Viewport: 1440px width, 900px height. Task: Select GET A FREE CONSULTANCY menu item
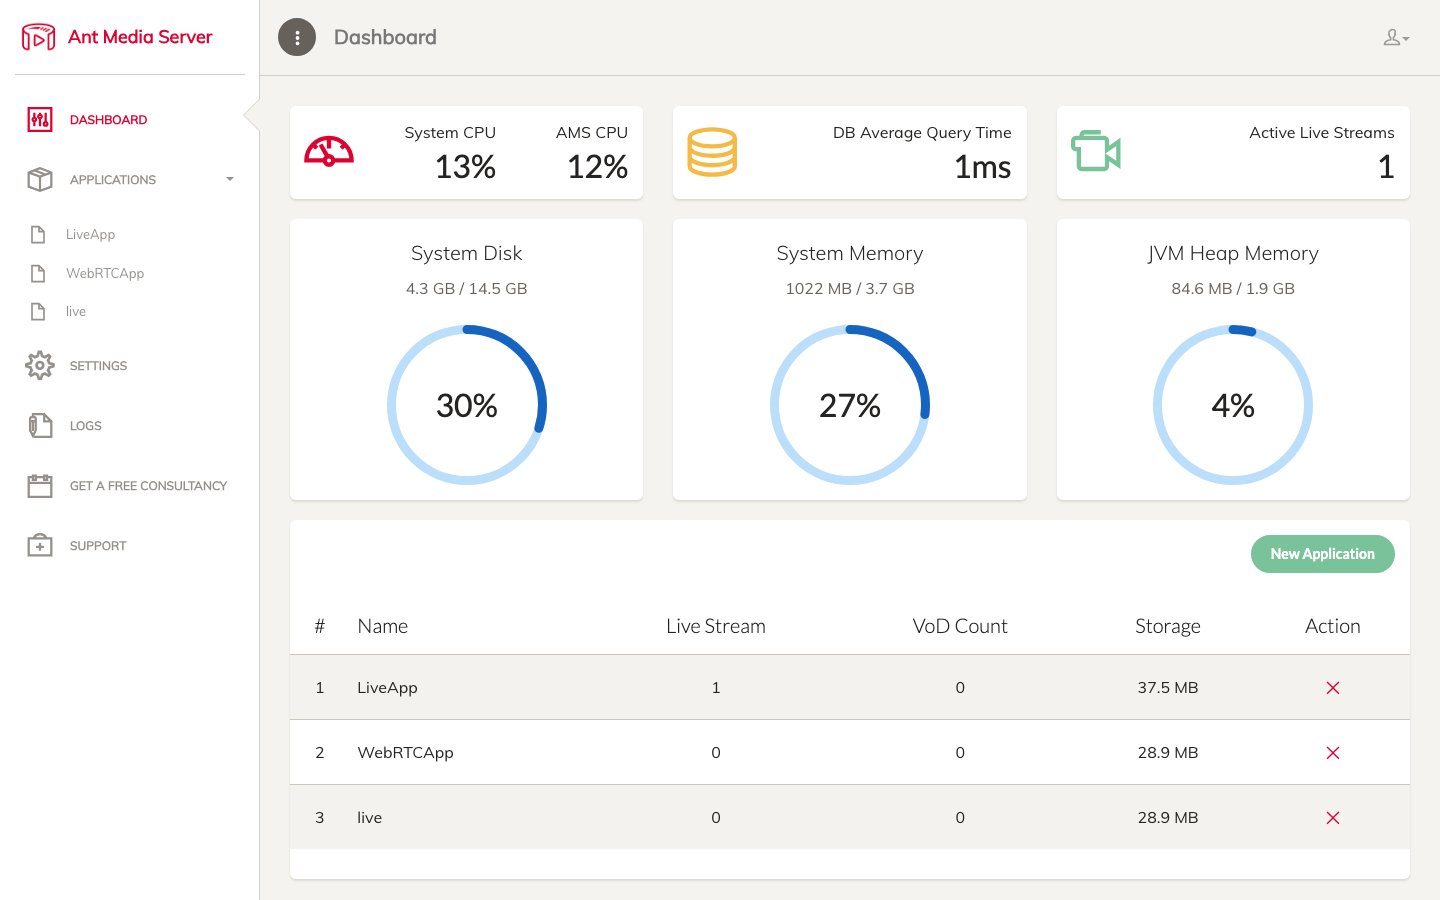[149, 486]
